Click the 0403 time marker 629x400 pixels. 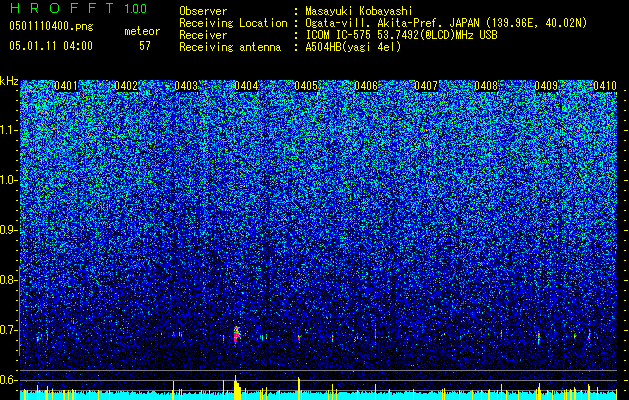click(x=186, y=86)
